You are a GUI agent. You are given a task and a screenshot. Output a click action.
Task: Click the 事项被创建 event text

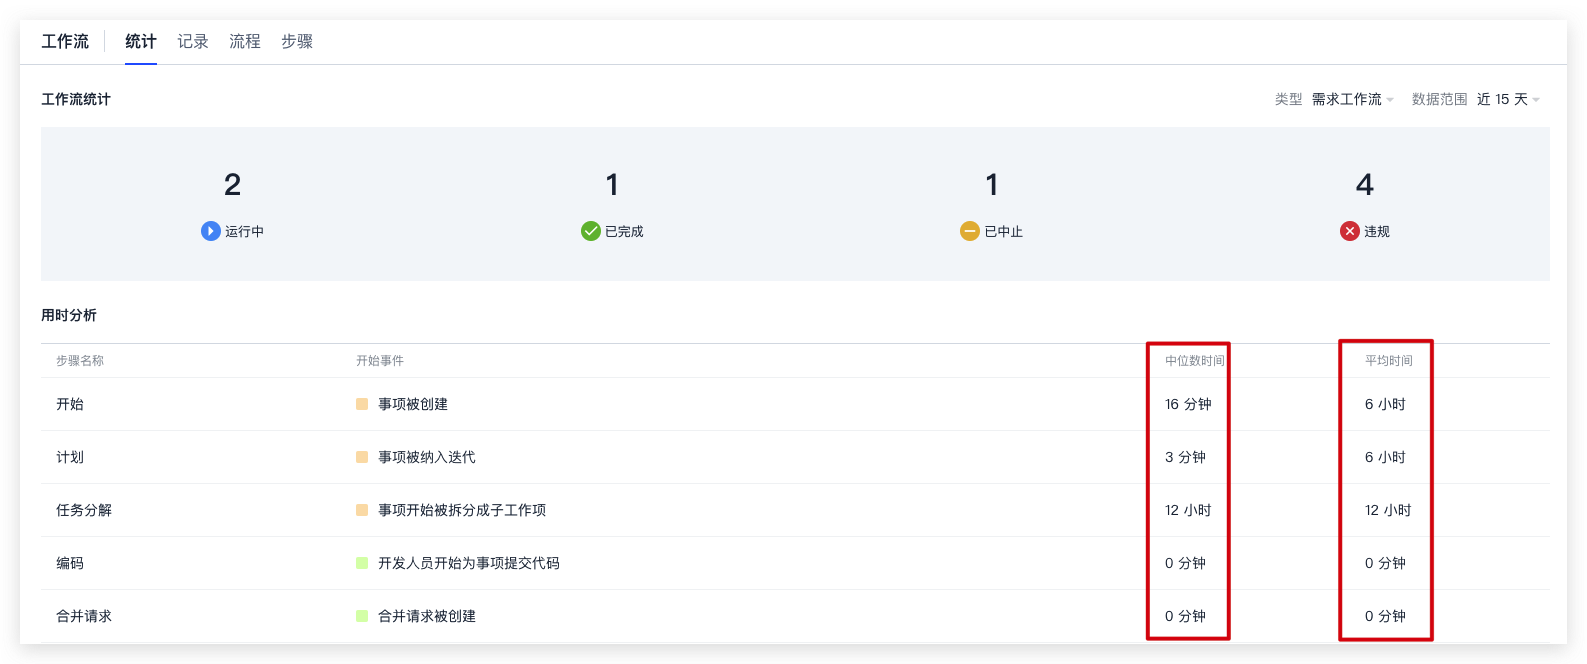pos(413,404)
